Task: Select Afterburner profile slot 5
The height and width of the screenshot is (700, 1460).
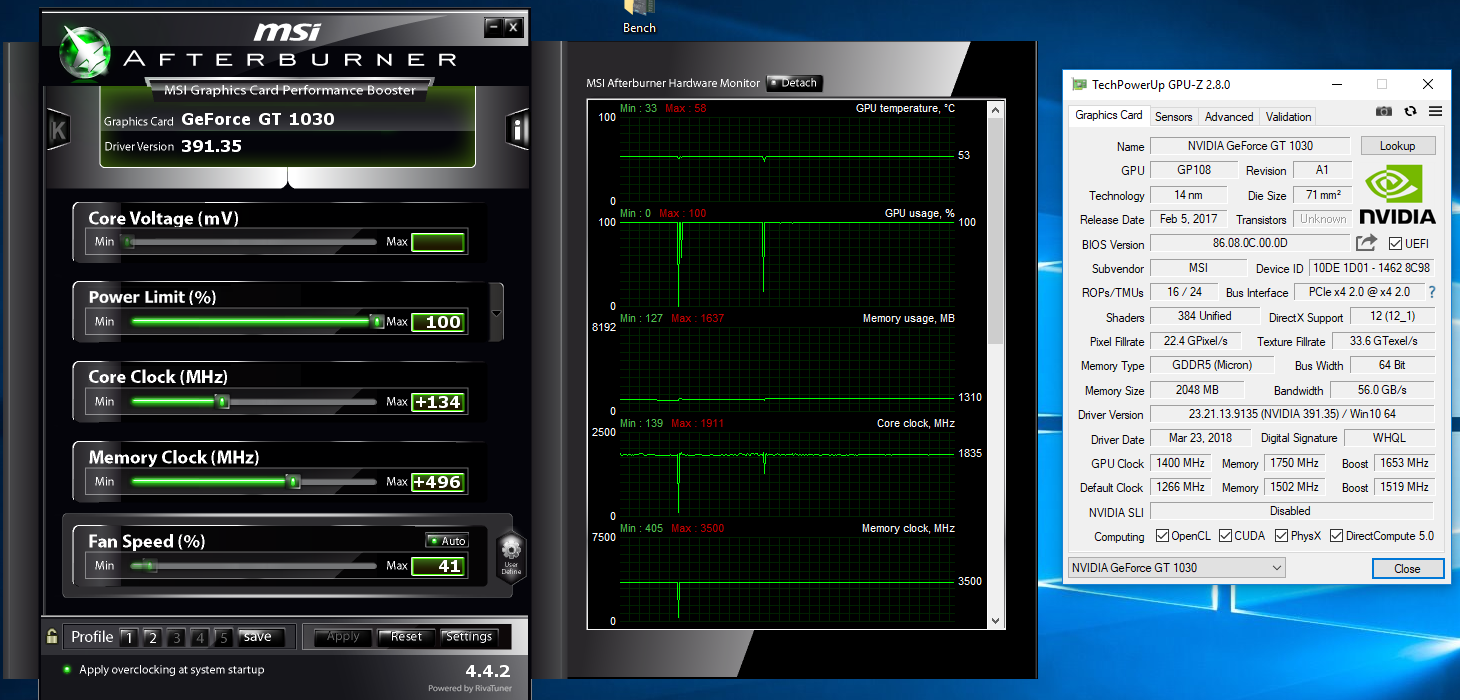Action: pyautogui.click(x=224, y=637)
